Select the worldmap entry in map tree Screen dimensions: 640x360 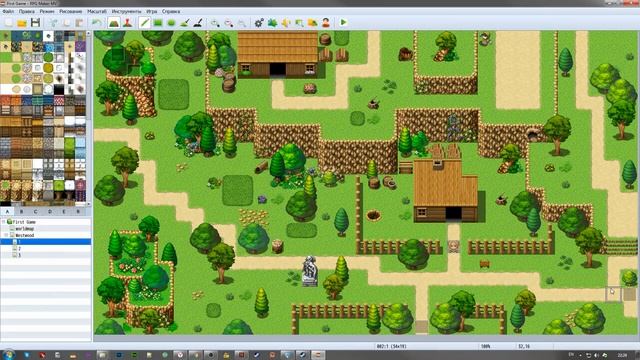24,229
